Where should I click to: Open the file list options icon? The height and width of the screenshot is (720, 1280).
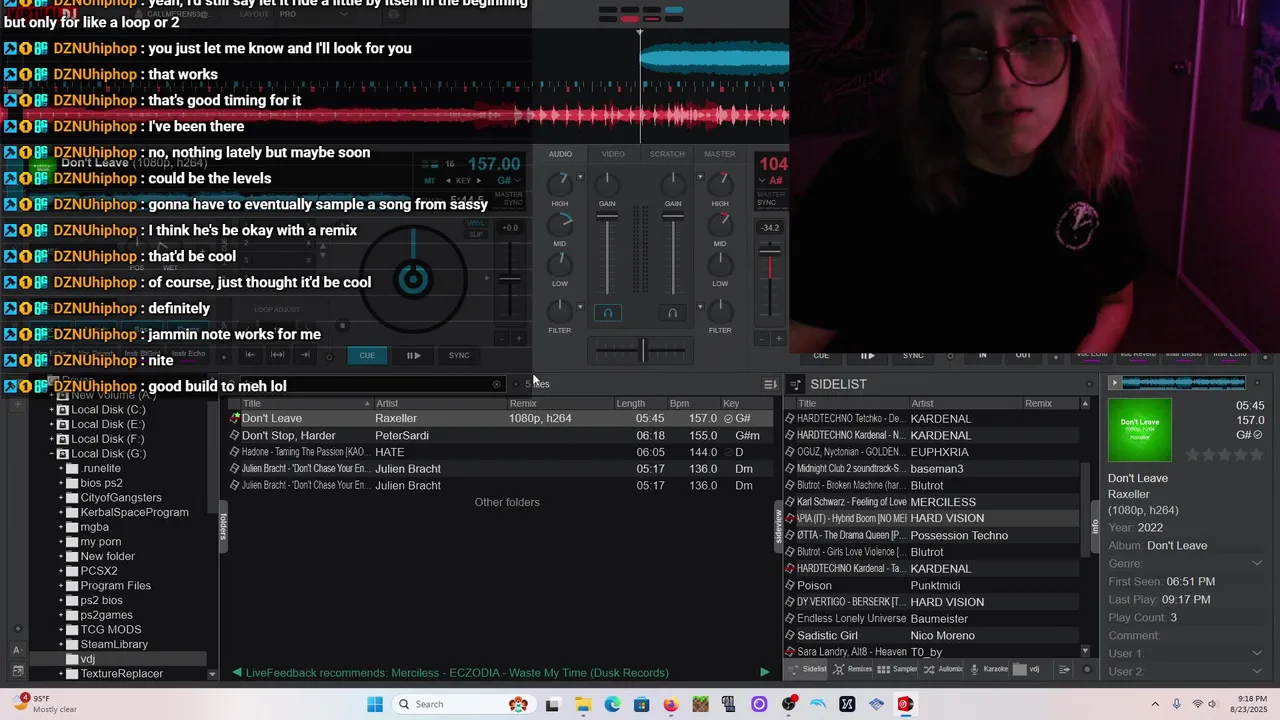(770, 384)
